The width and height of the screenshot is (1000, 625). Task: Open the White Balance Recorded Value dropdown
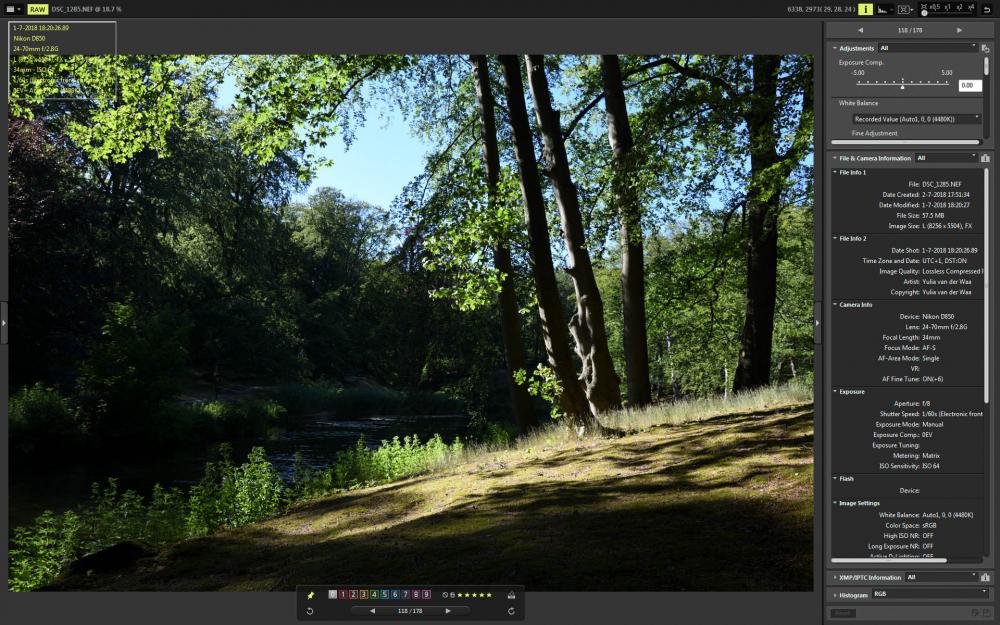point(916,119)
